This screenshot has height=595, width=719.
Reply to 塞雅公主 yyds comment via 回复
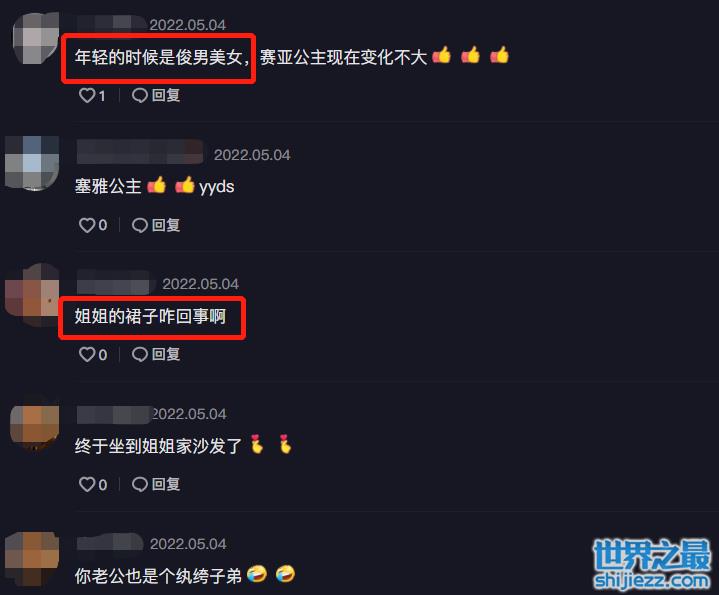(166, 225)
